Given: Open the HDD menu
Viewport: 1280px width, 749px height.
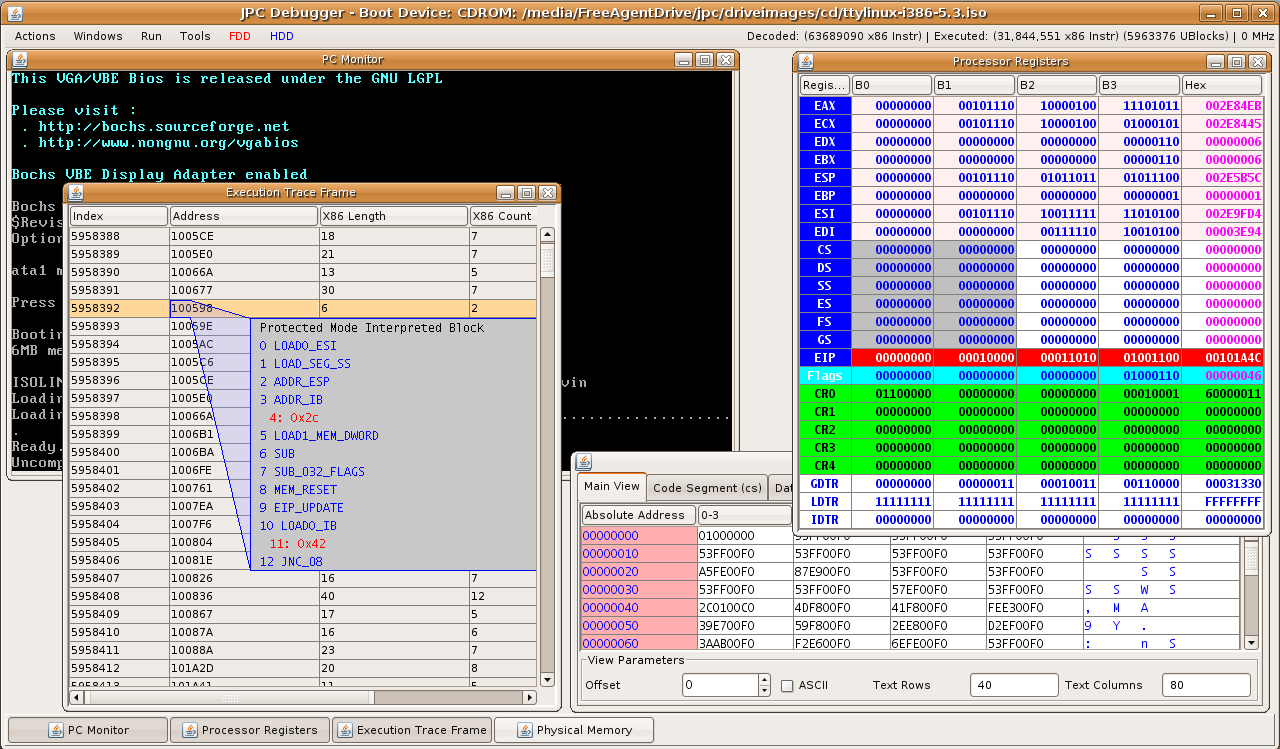Looking at the screenshot, I should (x=281, y=36).
